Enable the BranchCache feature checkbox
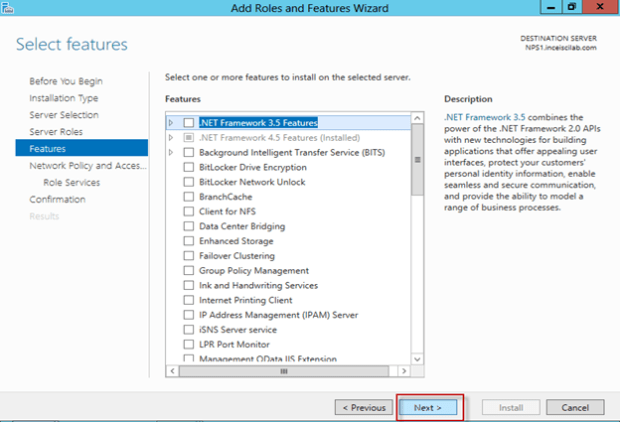620x422 pixels. [189, 197]
